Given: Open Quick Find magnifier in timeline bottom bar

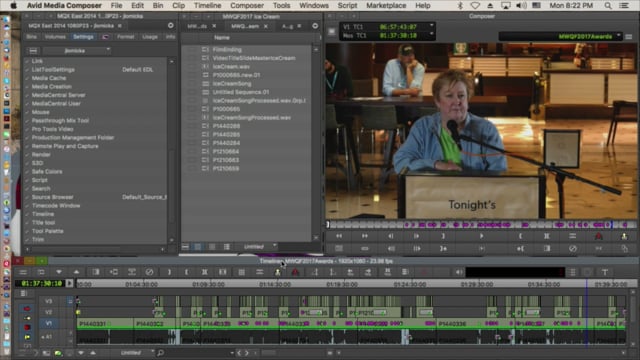Looking at the screenshot, I should click(x=160, y=353).
